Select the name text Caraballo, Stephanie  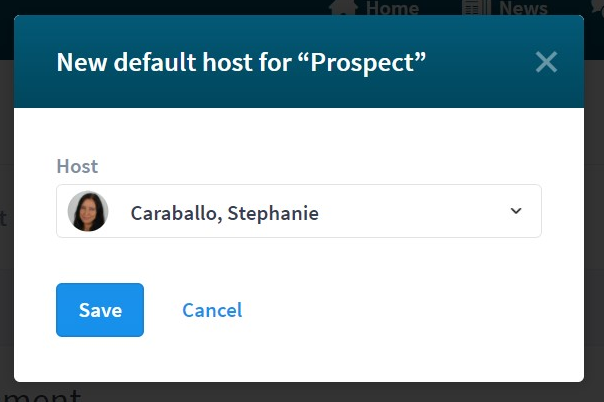coord(225,213)
